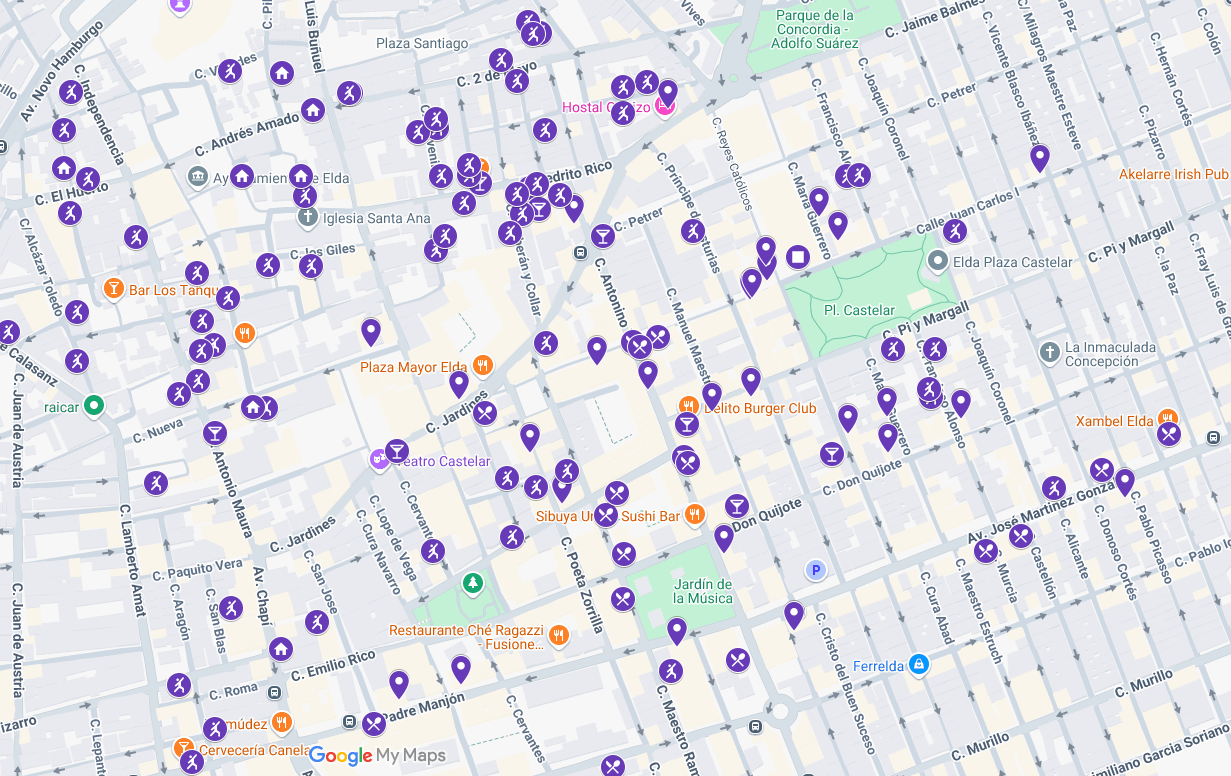
Task: Select the Iglesia Santa Ana church icon
Action: [307, 218]
